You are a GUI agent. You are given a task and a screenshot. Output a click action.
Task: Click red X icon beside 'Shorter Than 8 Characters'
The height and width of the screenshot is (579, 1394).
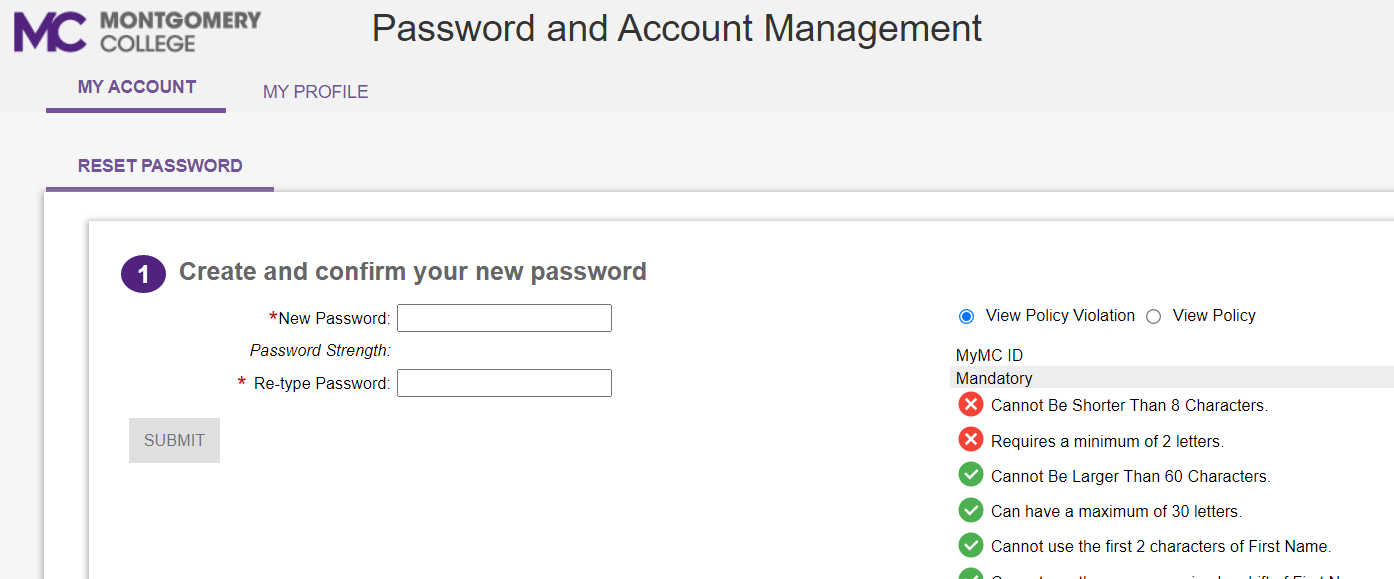click(971, 404)
